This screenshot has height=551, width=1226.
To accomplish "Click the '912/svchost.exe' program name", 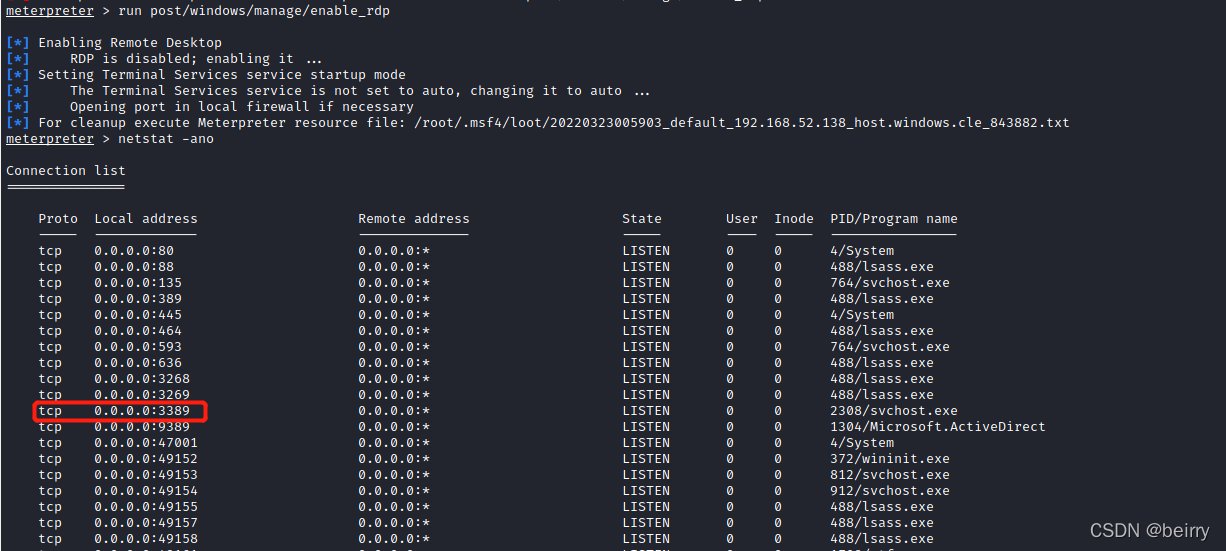I will (890, 490).
